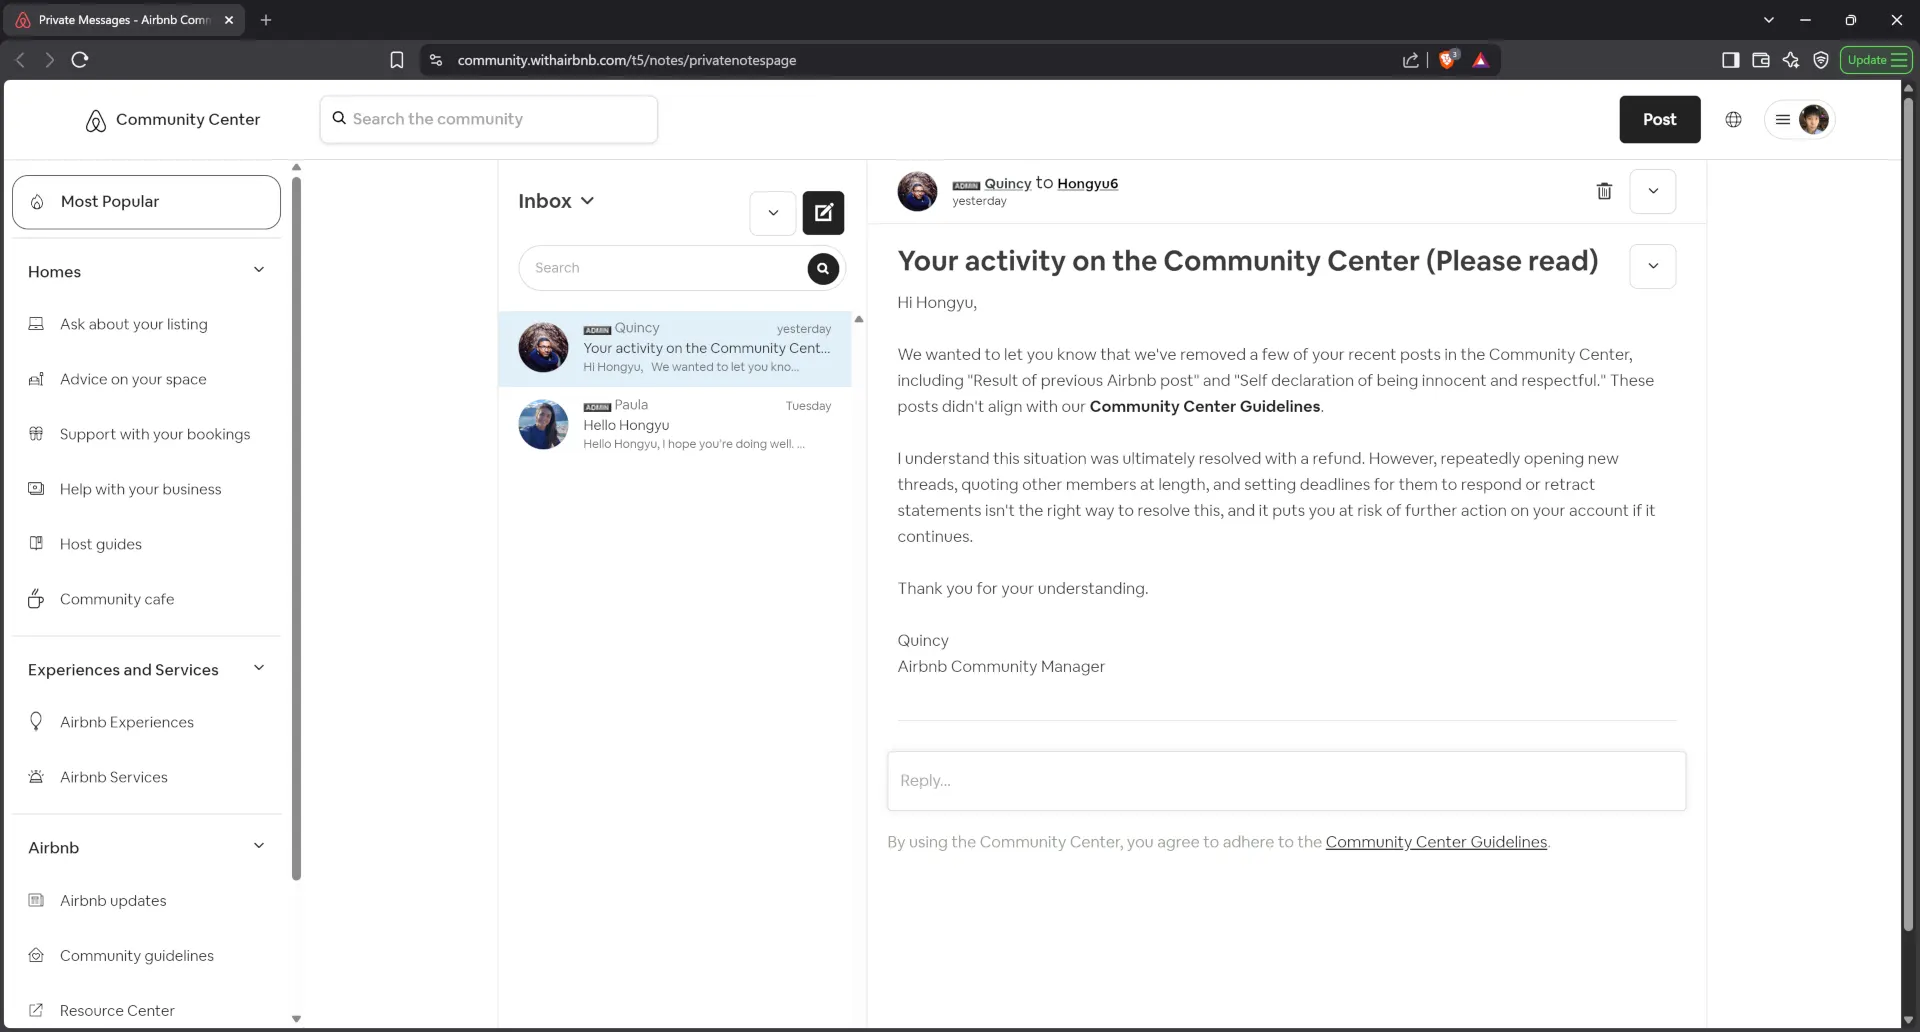The image size is (1920, 1032).
Task: Open the Hello Hongyu message from Paula
Action: (675, 425)
